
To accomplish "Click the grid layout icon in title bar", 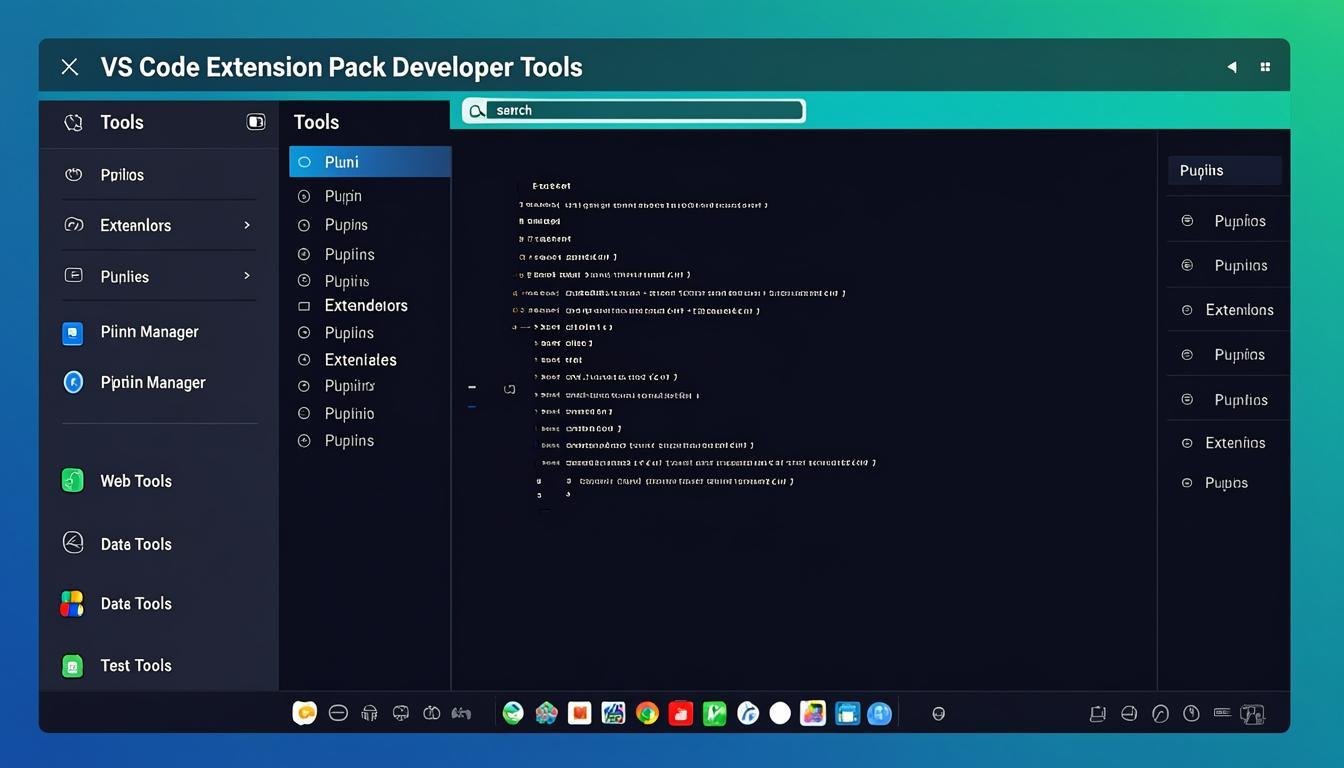I will [1265, 67].
